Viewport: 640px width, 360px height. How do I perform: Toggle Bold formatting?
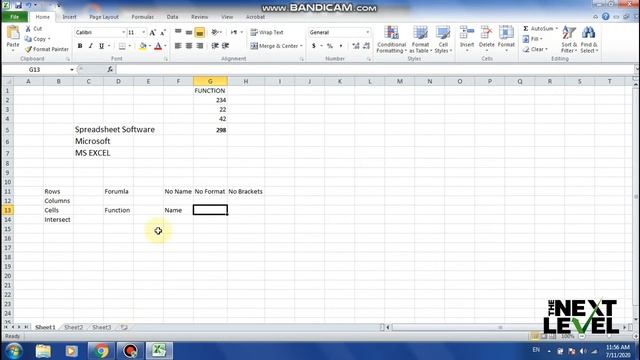(80, 46)
